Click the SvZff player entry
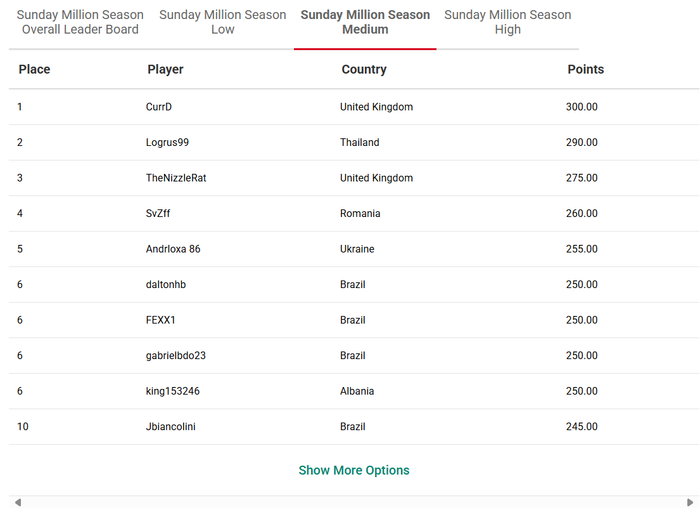The image size is (700, 512). (158, 213)
